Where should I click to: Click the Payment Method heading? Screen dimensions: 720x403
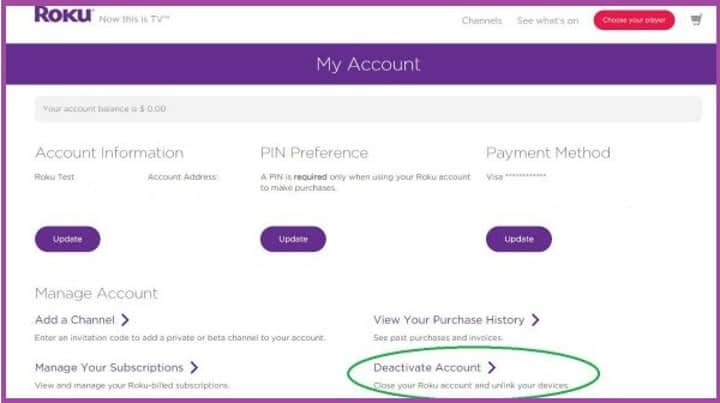tap(548, 153)
